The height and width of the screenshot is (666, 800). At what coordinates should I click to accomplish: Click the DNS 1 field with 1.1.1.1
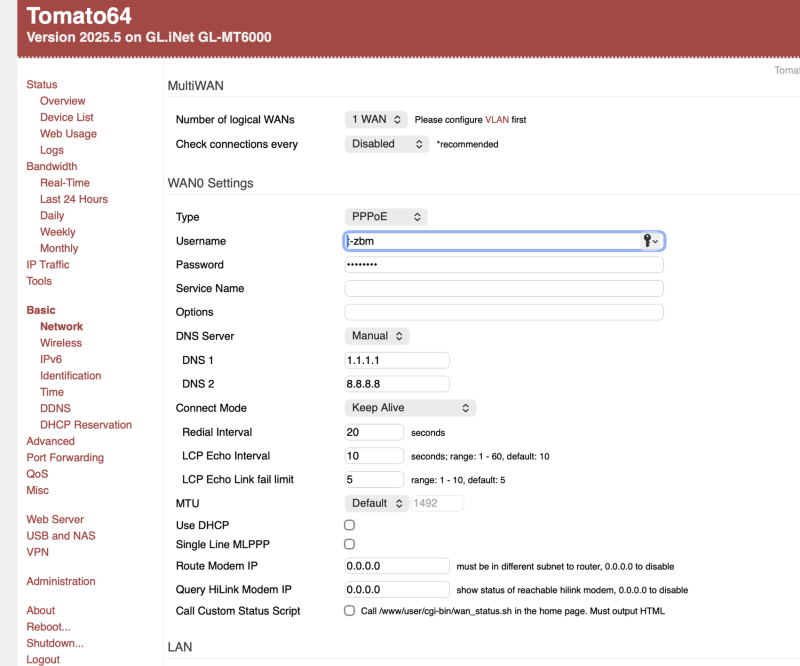pyautogui.click(x=397, y=360)
